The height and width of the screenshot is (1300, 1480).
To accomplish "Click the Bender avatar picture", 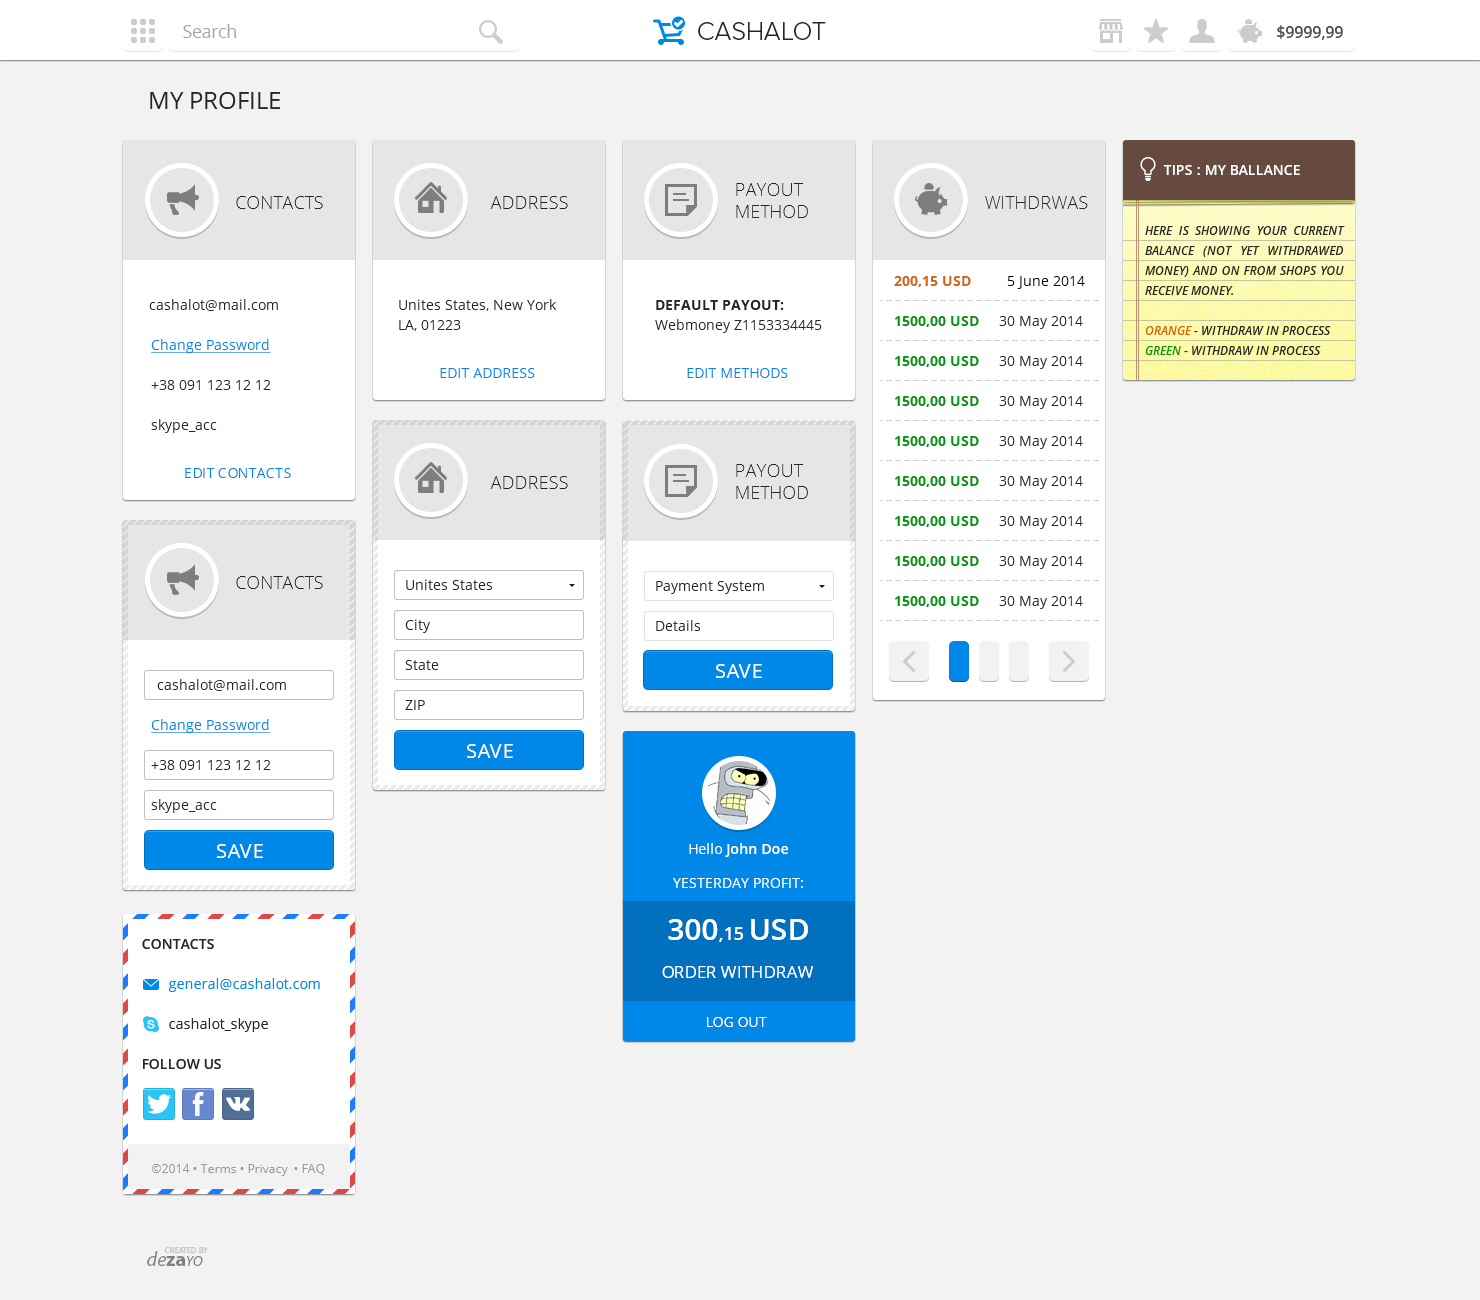I will pos(739,793).
